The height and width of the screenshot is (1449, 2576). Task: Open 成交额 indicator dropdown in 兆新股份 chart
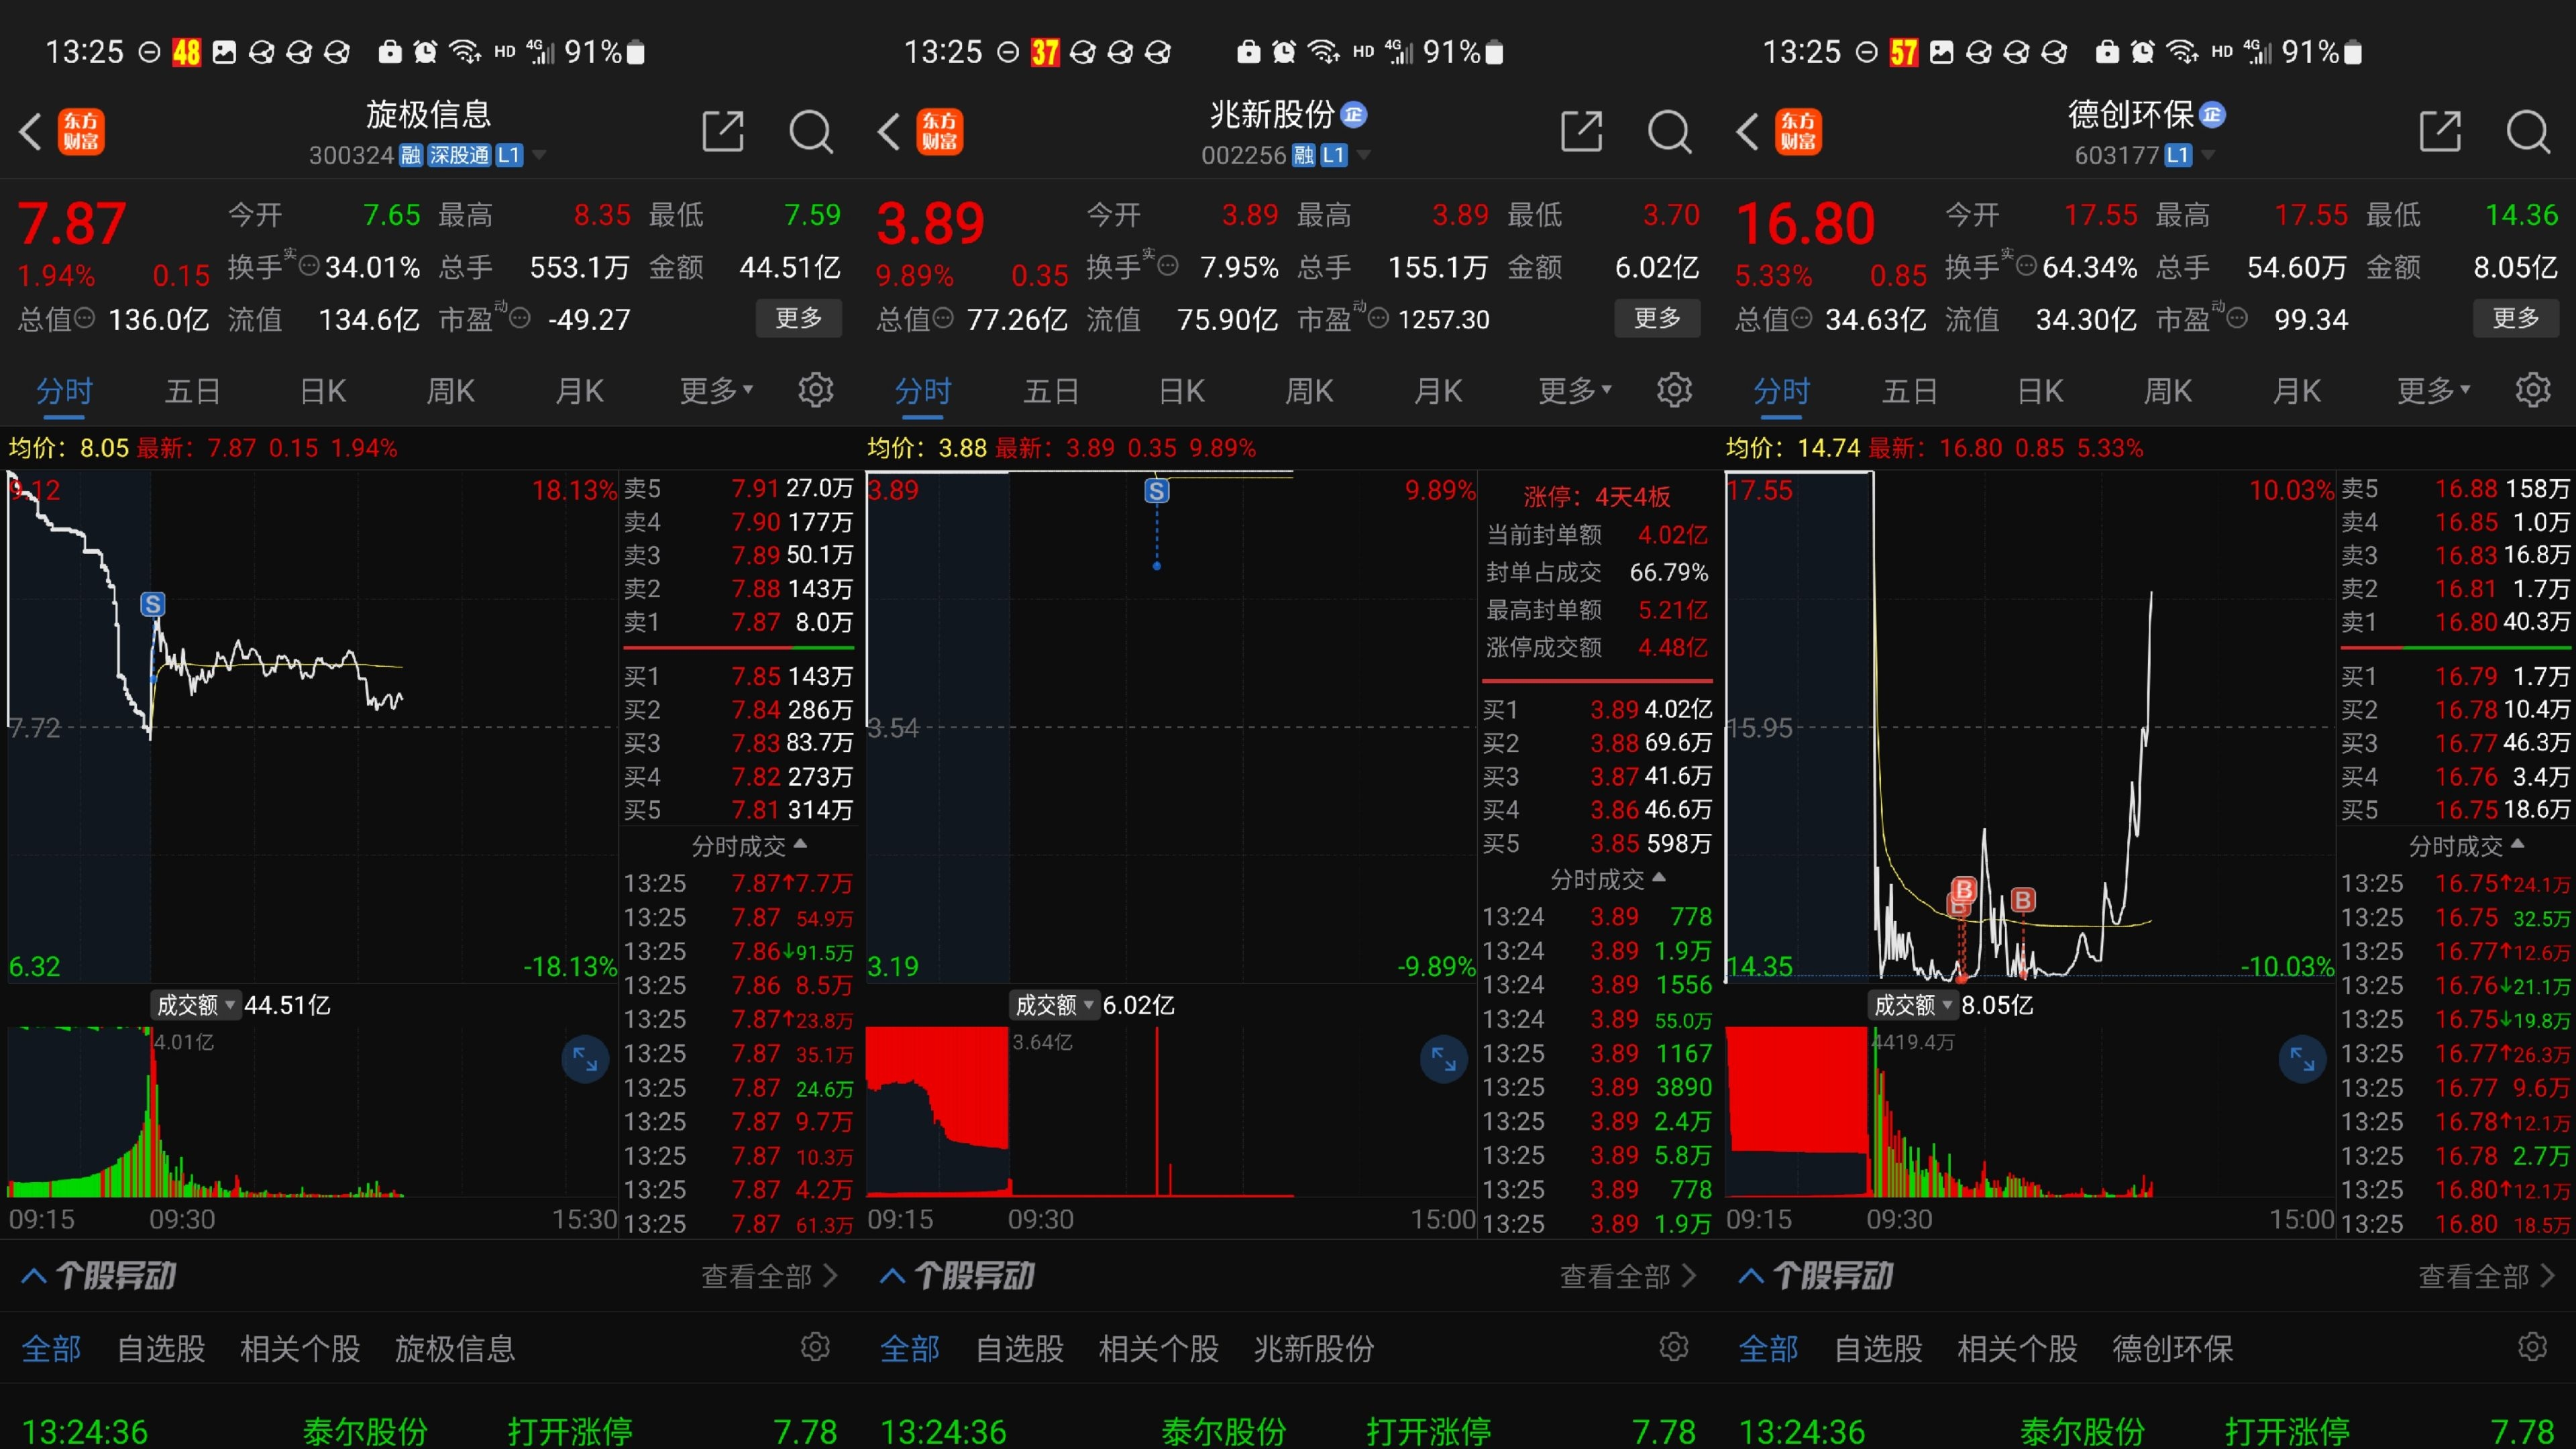(1054, 1005)
